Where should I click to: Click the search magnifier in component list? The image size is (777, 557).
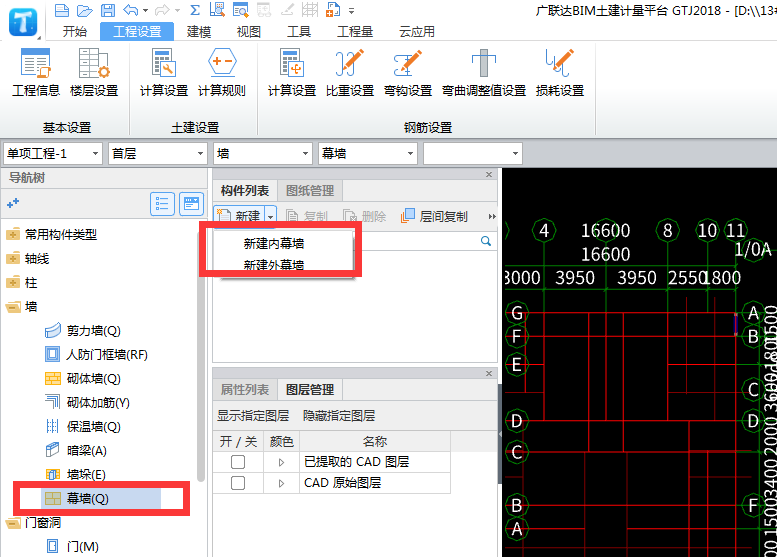click(486, 241)
